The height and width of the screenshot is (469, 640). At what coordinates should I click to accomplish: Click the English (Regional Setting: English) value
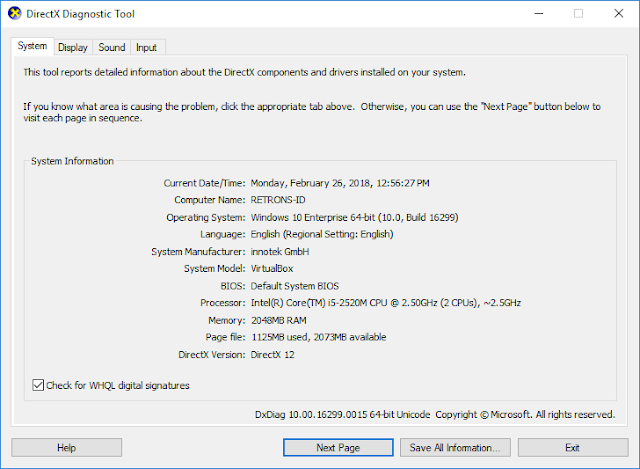[322, 234]
